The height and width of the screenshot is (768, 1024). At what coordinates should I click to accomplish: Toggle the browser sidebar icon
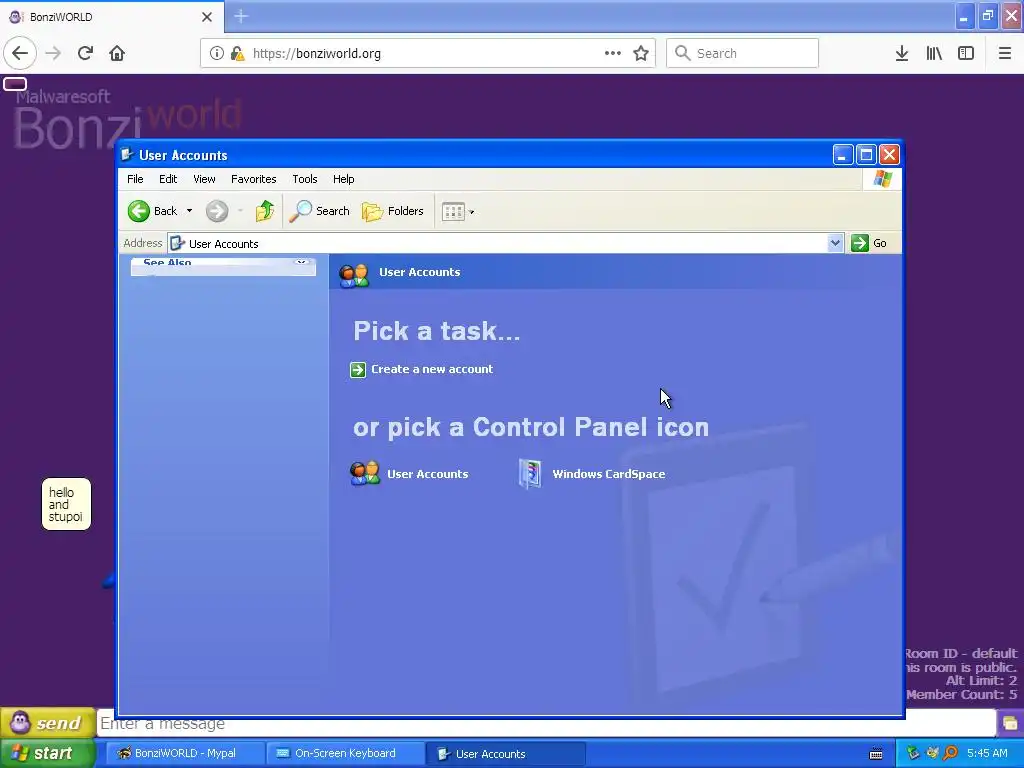pos(966,53)
